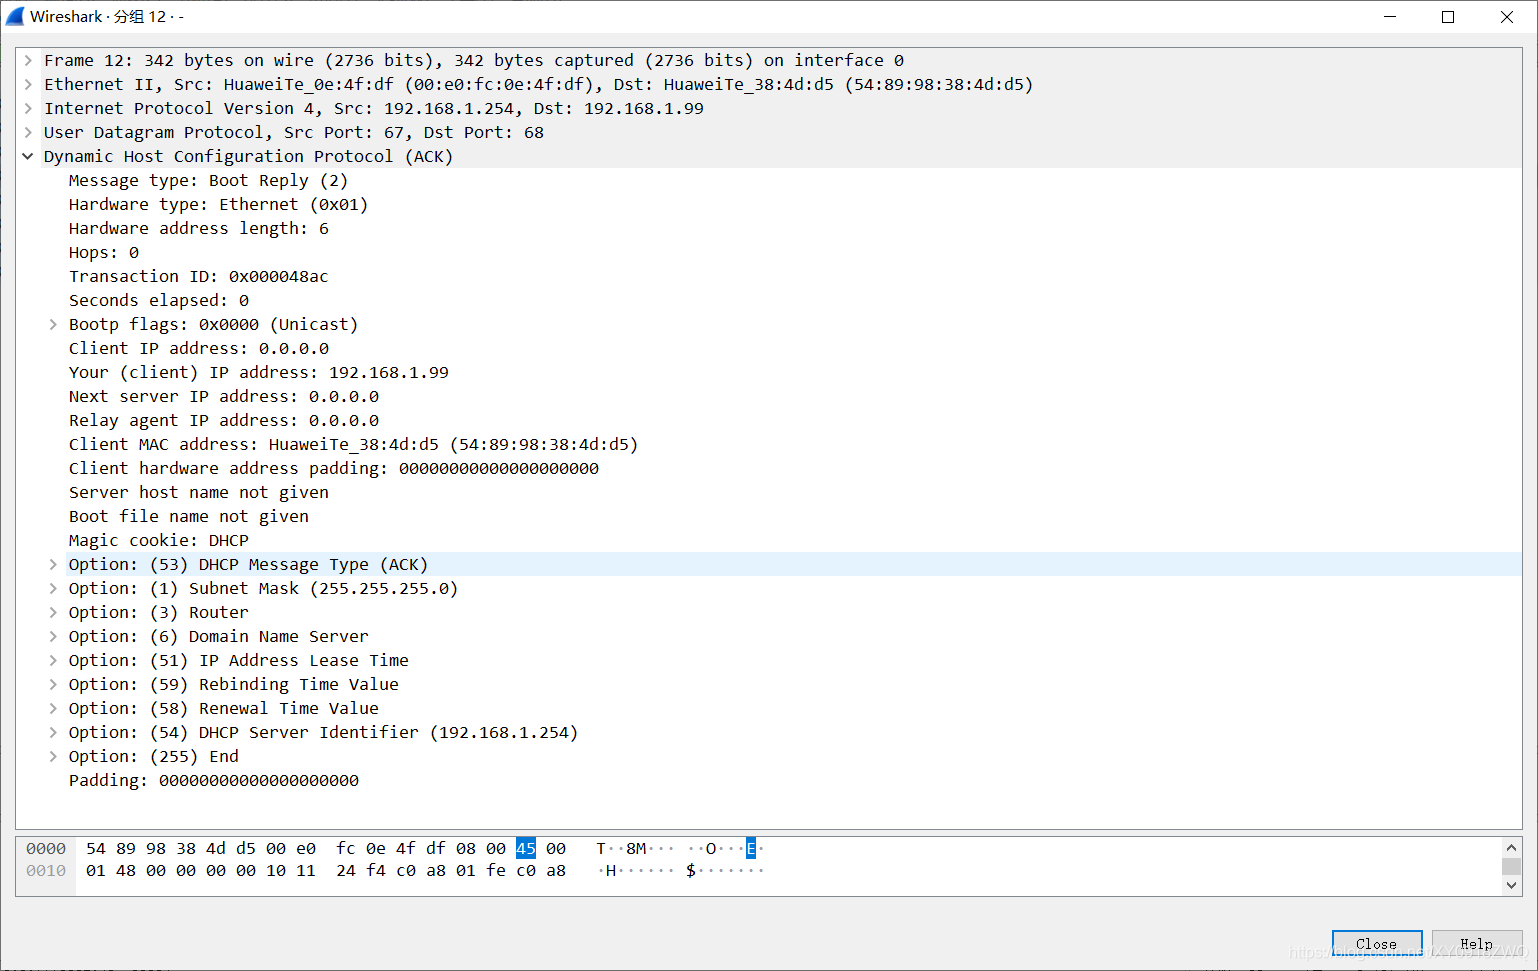The image size is (1538, 971).
Task: Click hex offset 0000 in bytes pane
Action: 46,848
